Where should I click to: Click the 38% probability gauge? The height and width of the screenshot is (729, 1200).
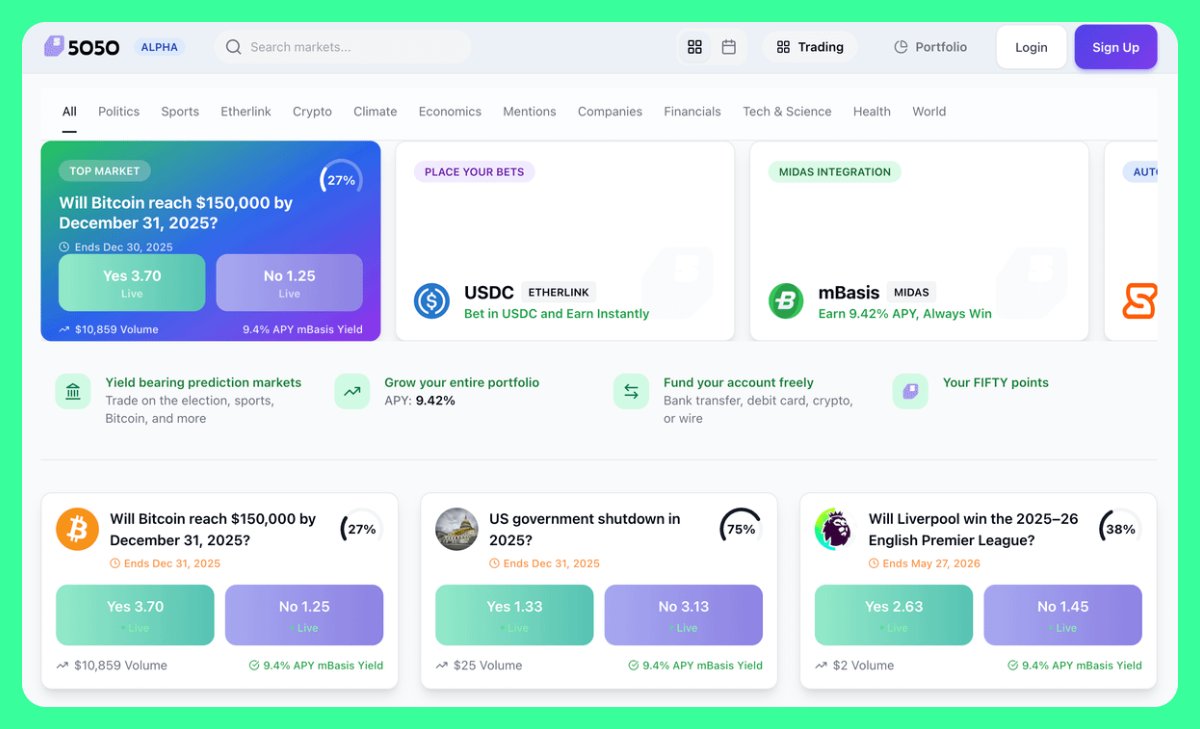(1120, 529)
